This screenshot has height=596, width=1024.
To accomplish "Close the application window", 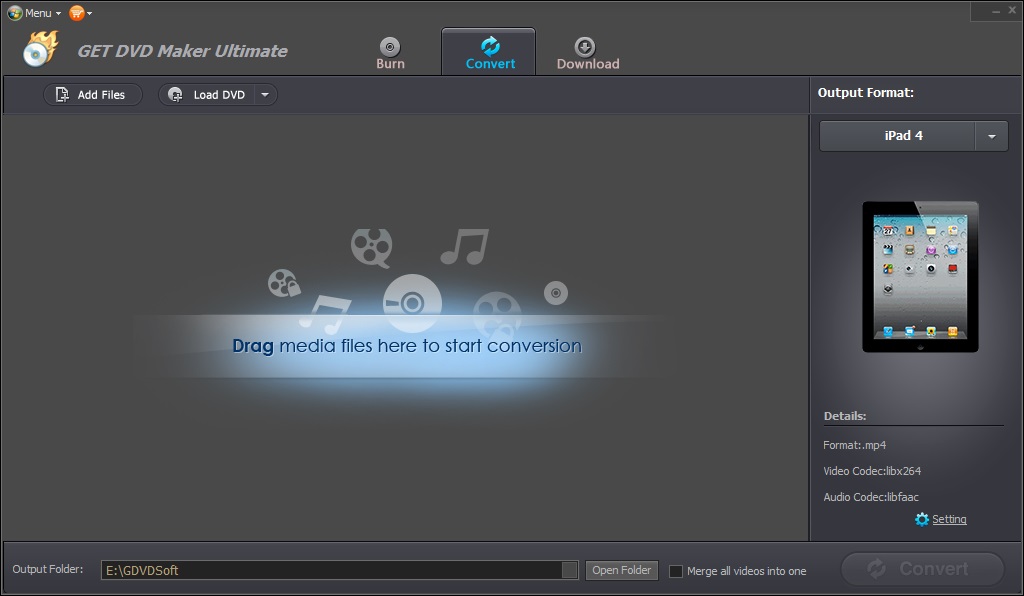I will tap(1012, 10).
